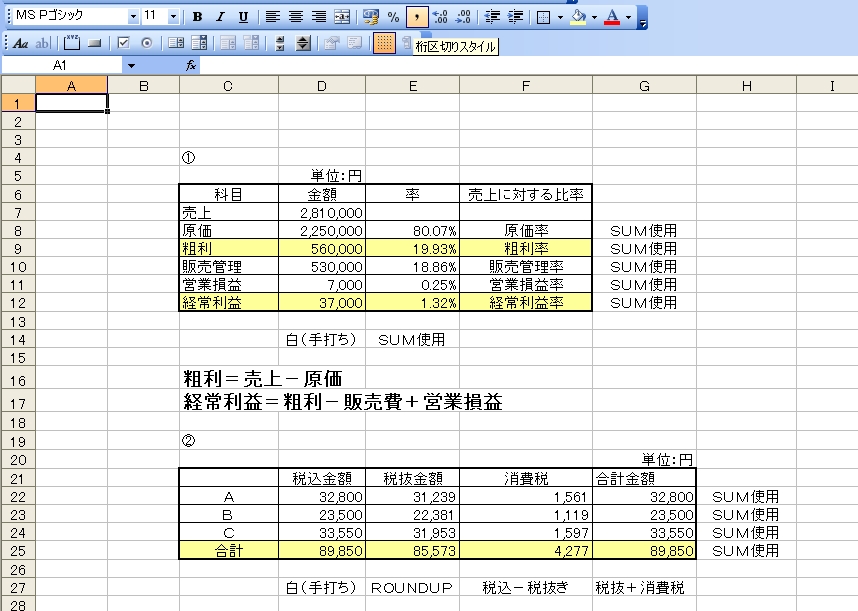The width and height of the screenshot is (858, 611).
Task: Toggle bold formatting
Action: (197, 17)
